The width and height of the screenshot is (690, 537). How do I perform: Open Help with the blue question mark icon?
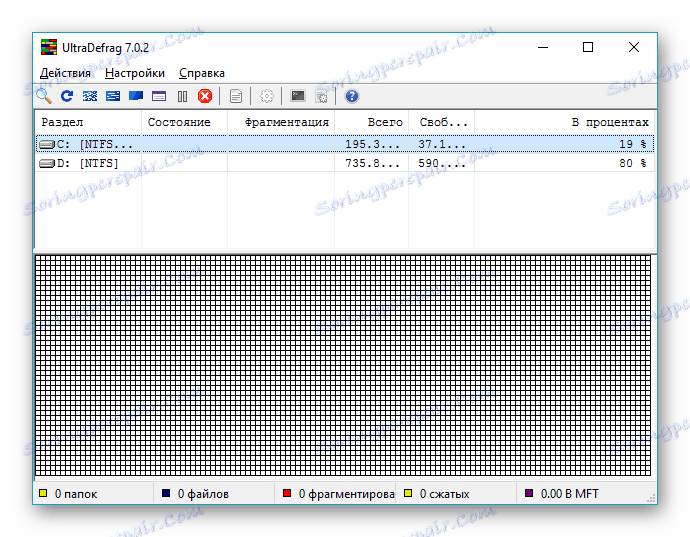(x=352, y=96)
